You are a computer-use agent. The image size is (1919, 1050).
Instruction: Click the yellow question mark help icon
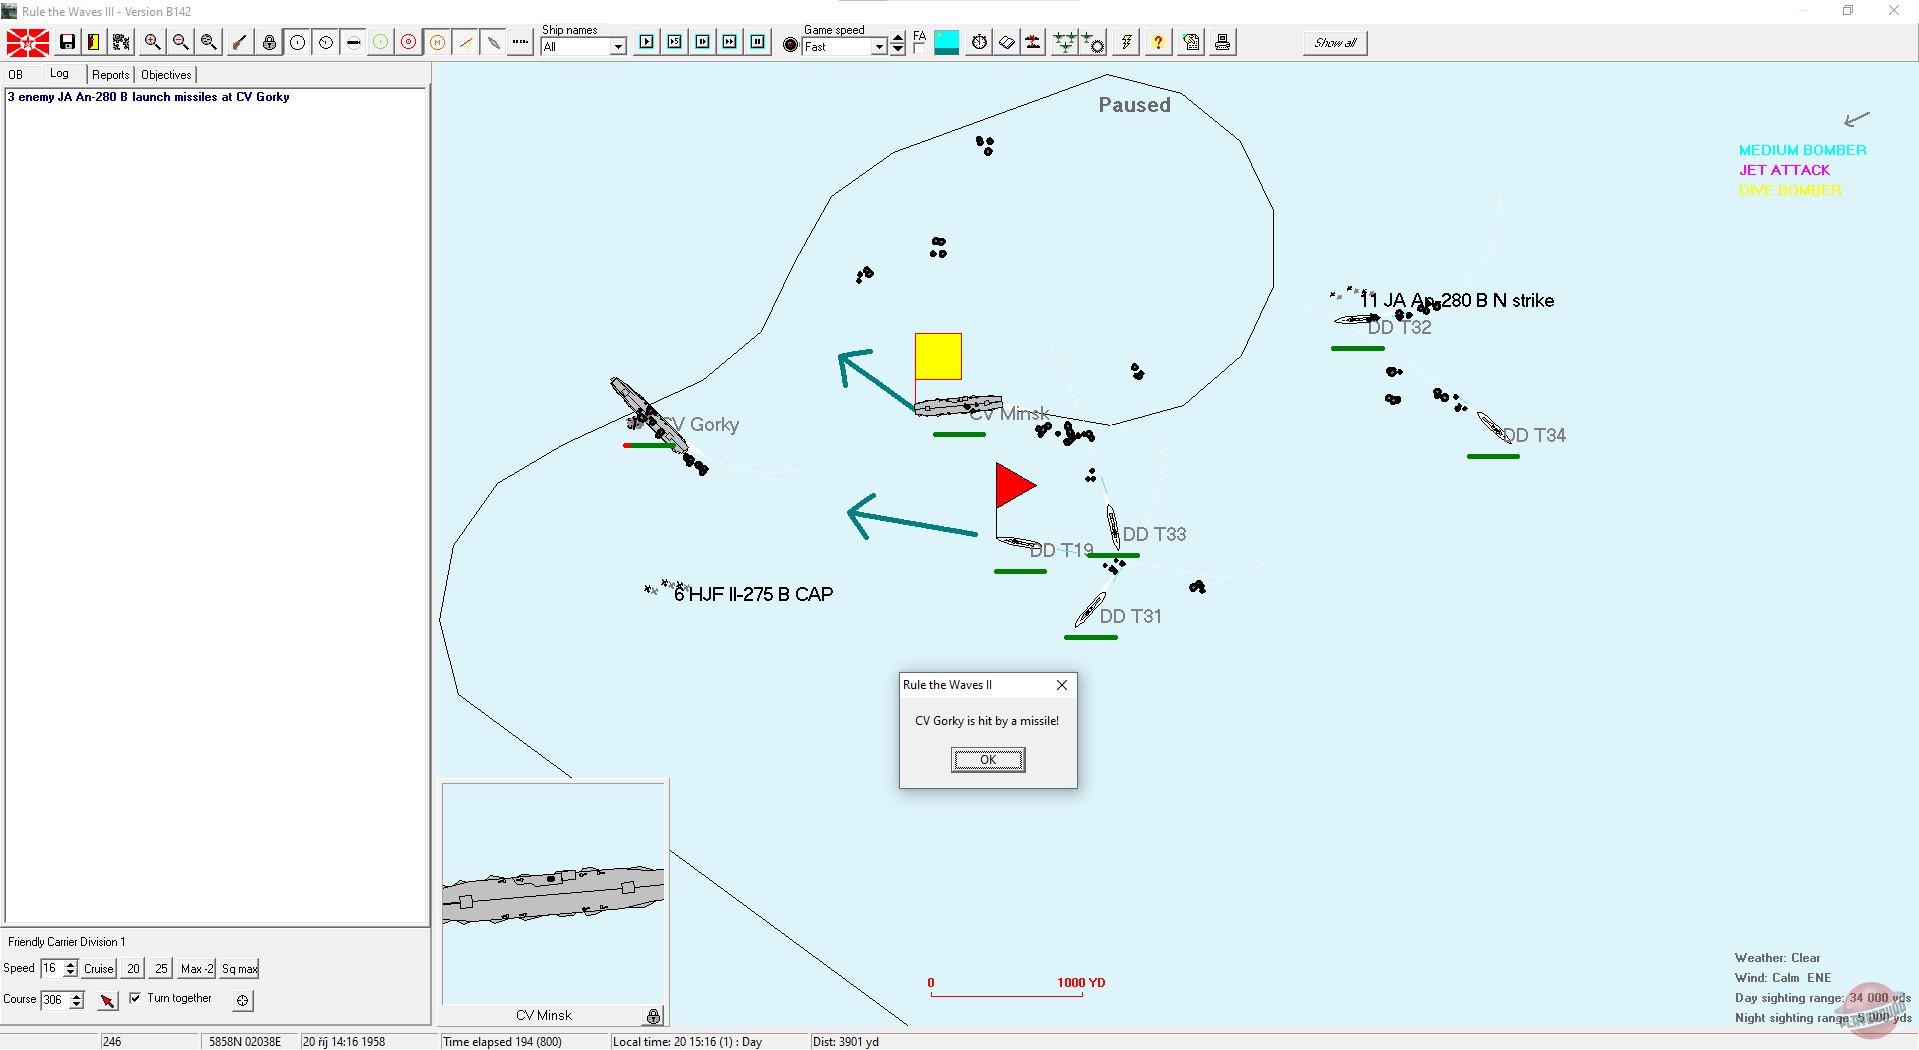coord(1157,42)
